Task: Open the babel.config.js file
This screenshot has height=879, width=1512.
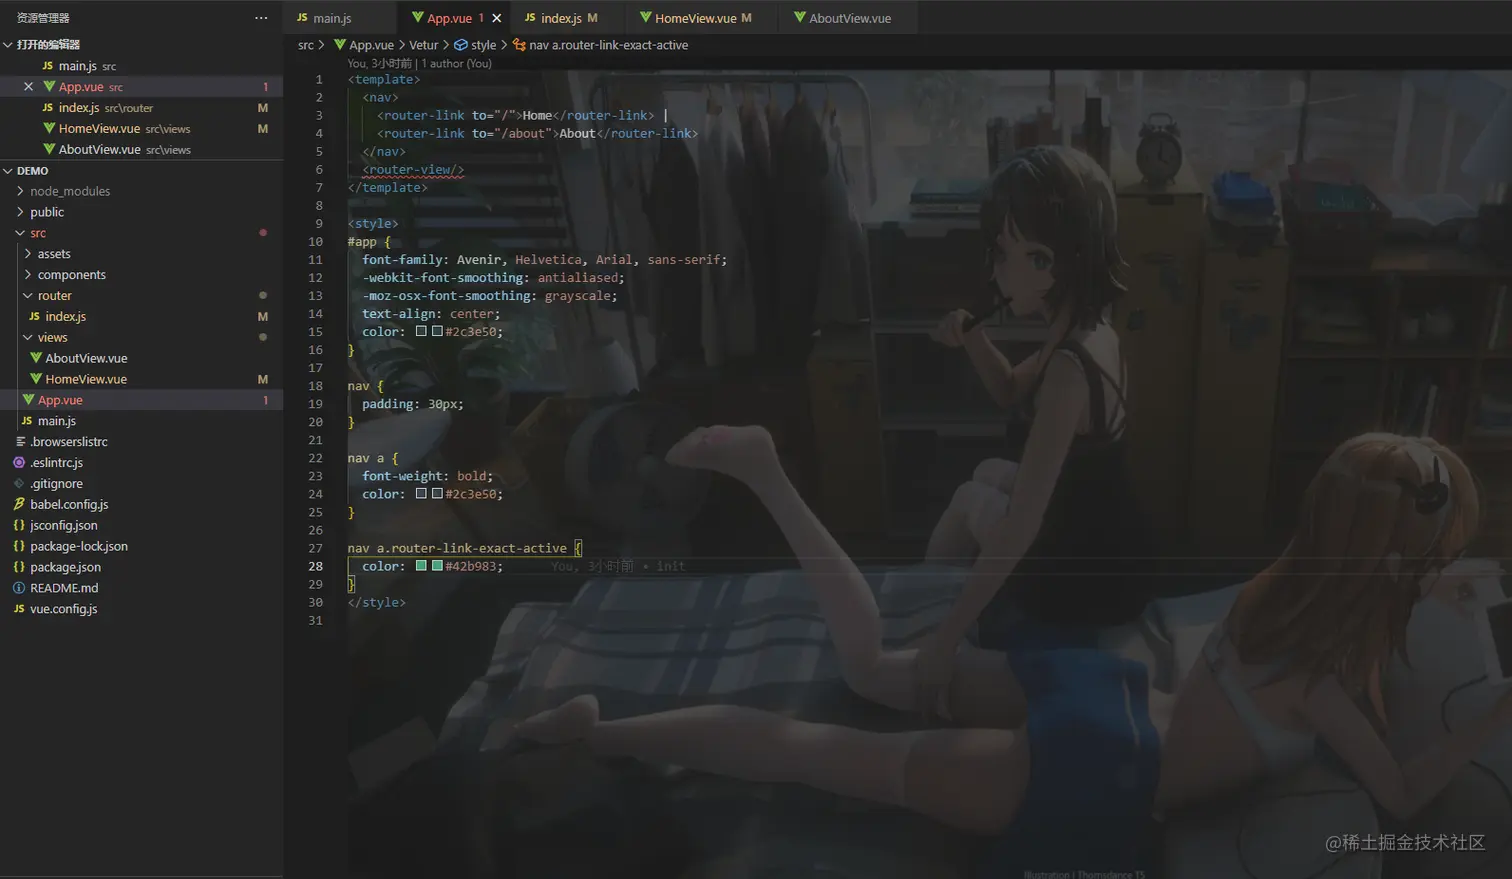Action: tap(141, 505)
